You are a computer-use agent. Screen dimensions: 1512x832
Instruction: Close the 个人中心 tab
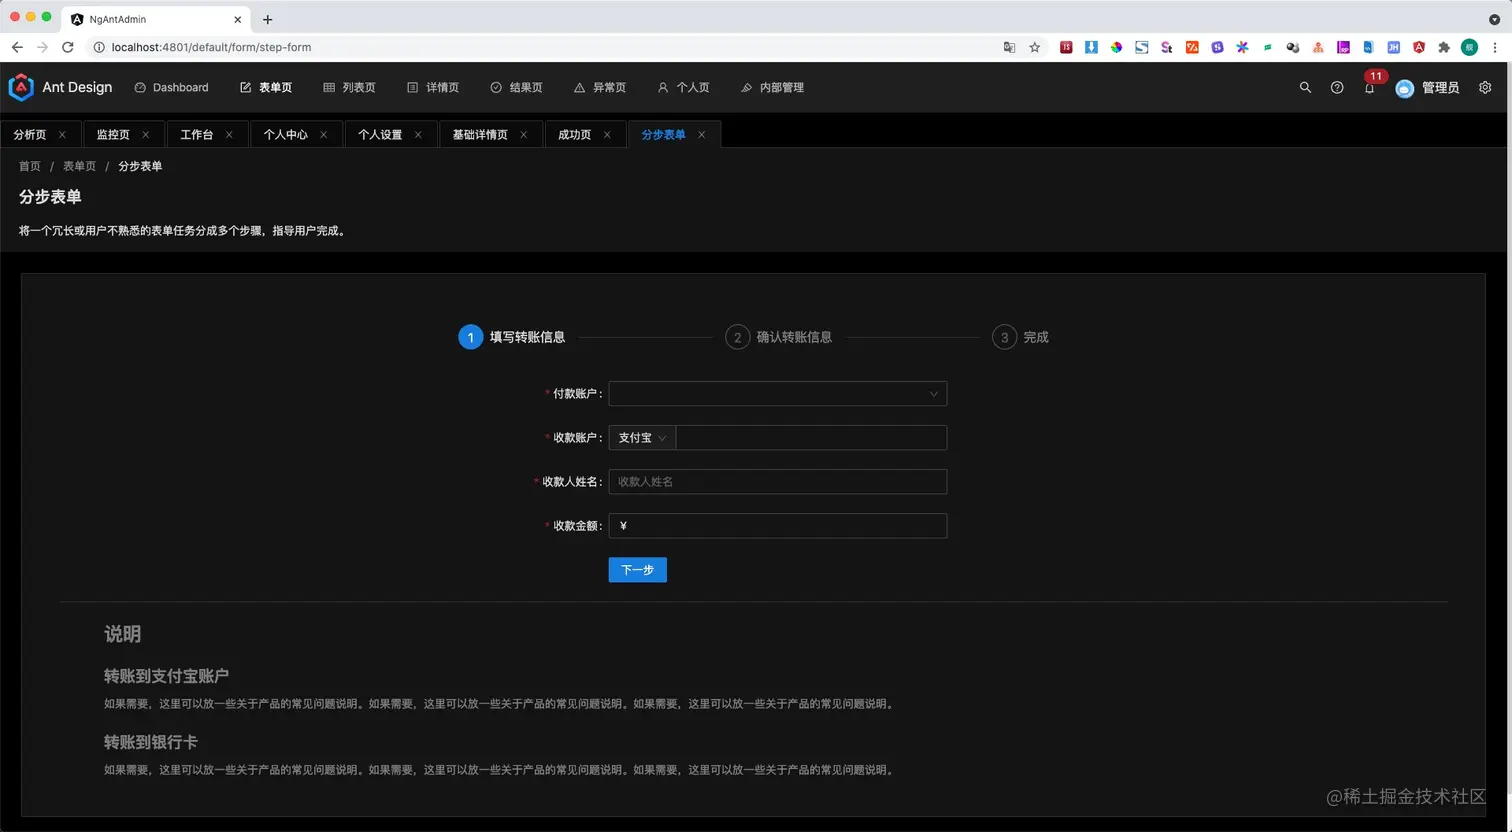323,135
